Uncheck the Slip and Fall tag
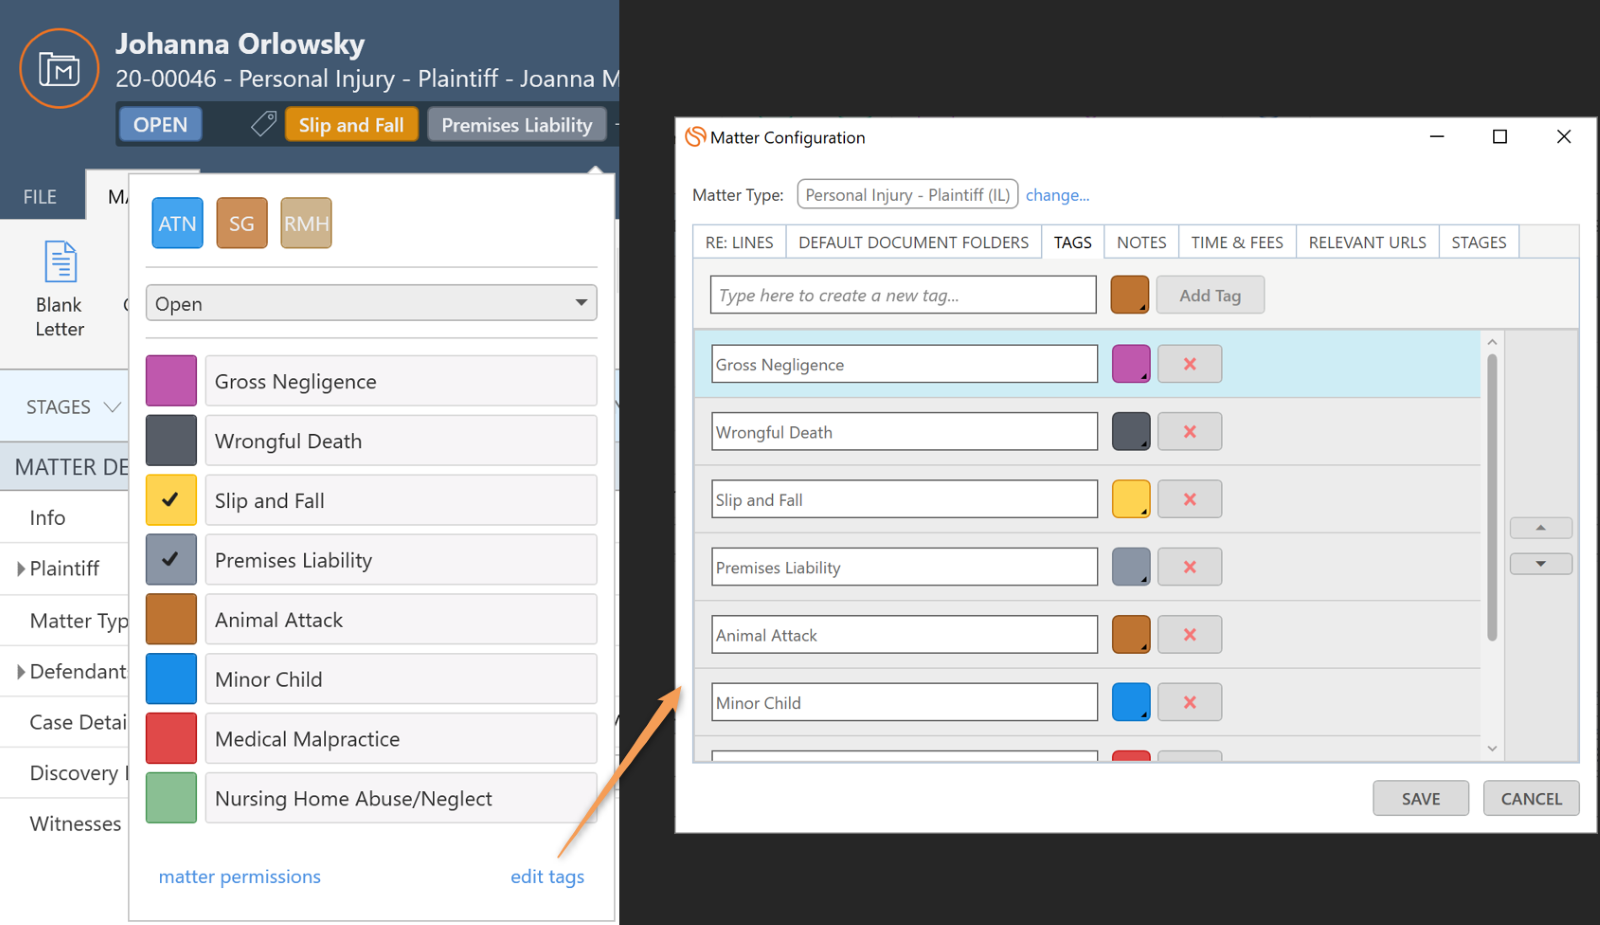 tap(171, 500)
